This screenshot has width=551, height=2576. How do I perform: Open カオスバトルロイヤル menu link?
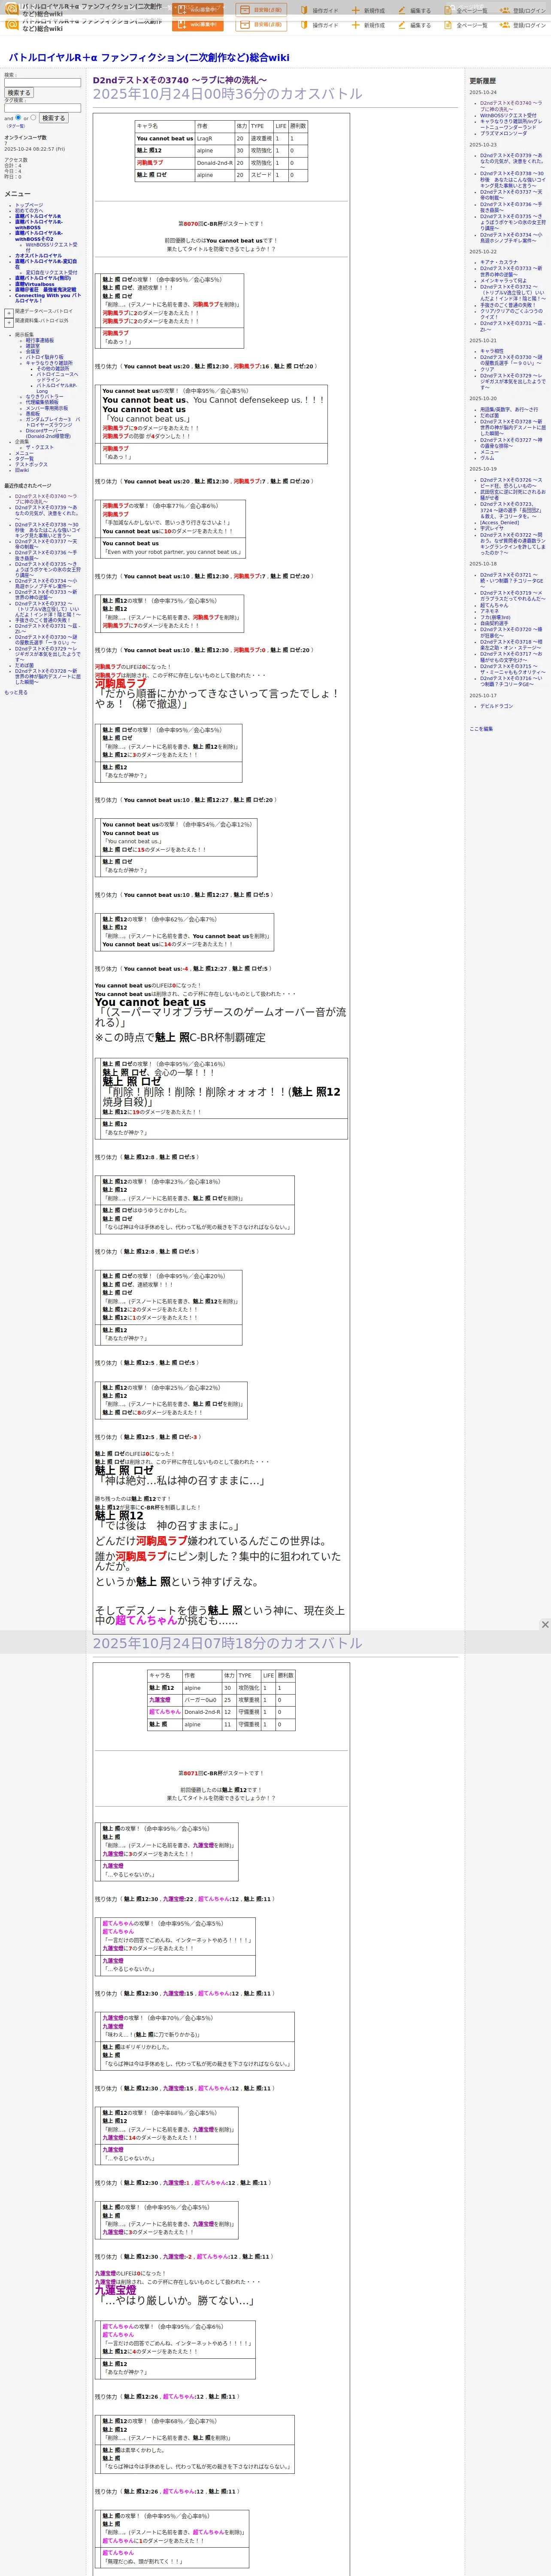pos(38,256)
